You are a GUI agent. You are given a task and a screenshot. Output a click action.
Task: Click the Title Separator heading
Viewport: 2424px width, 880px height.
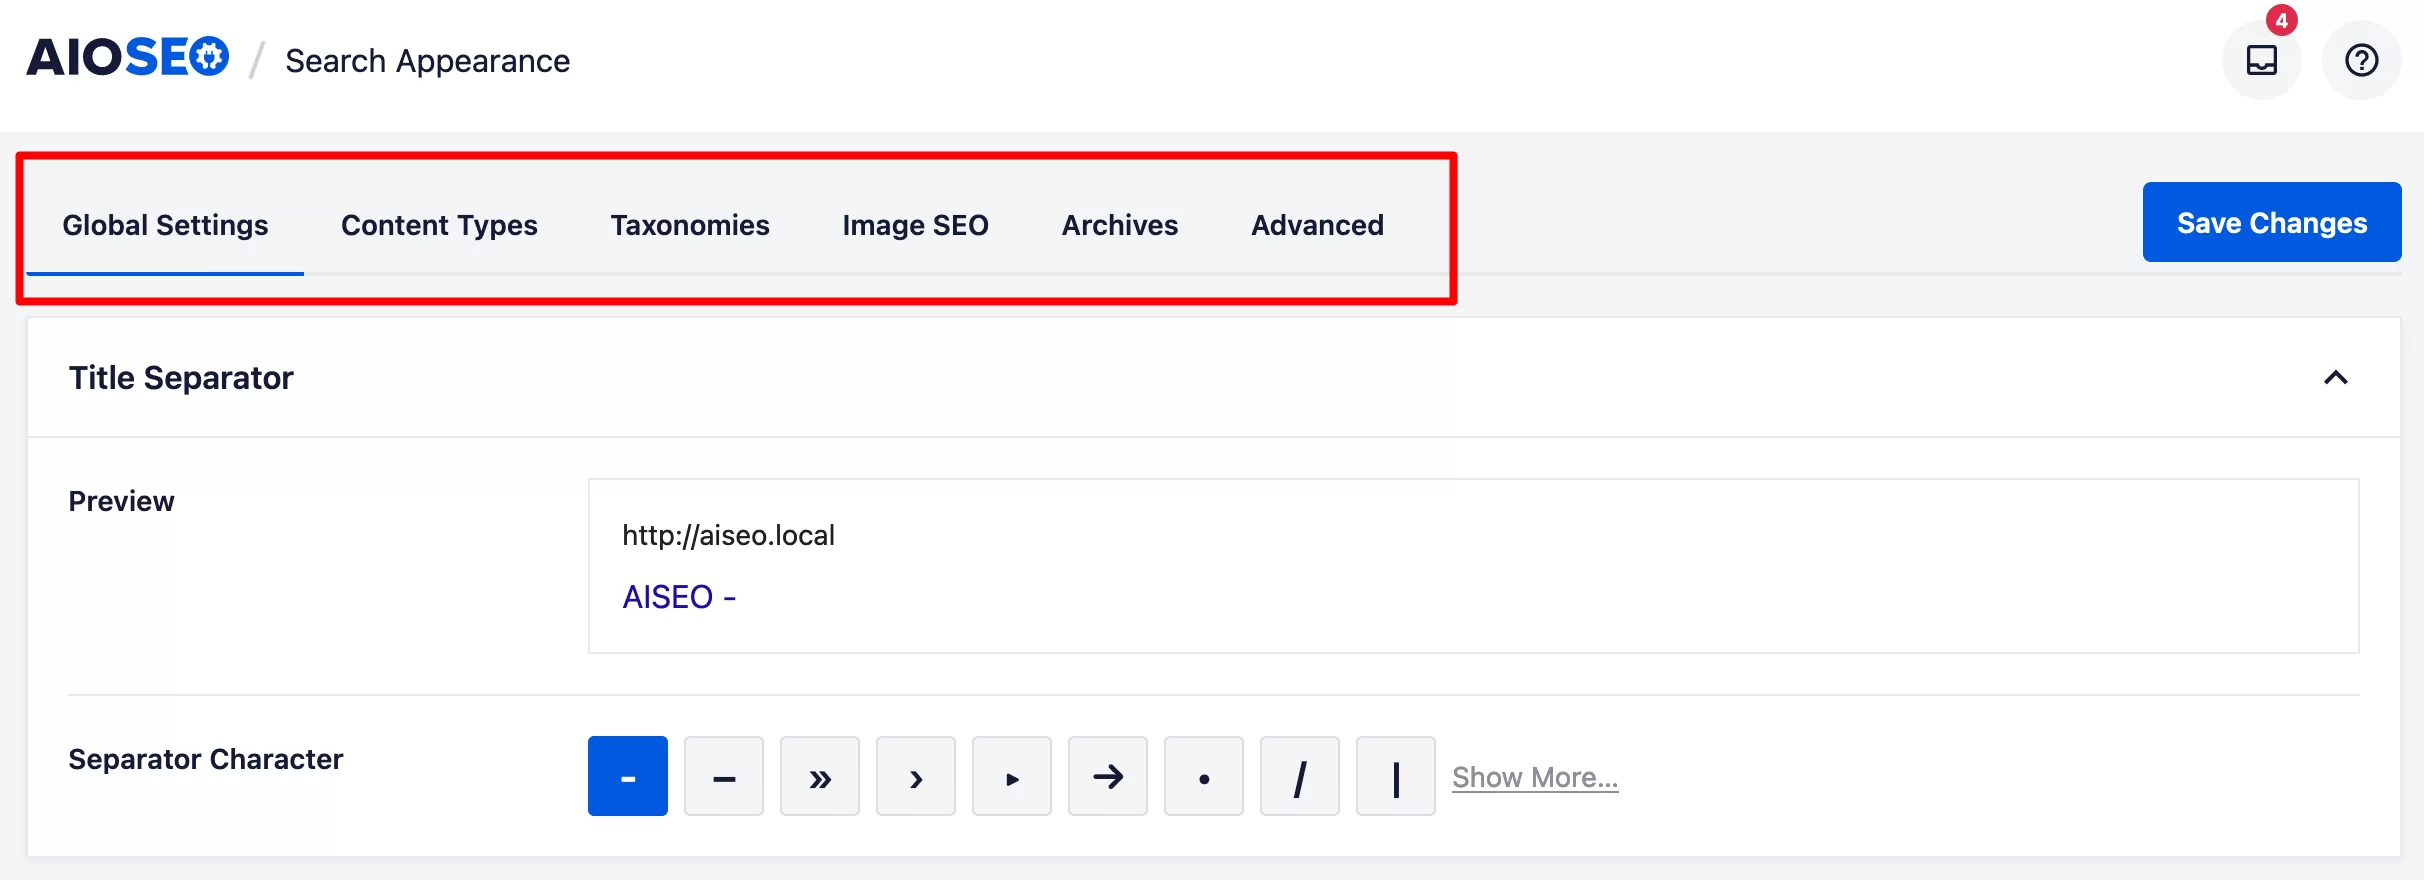pos(181,378)
